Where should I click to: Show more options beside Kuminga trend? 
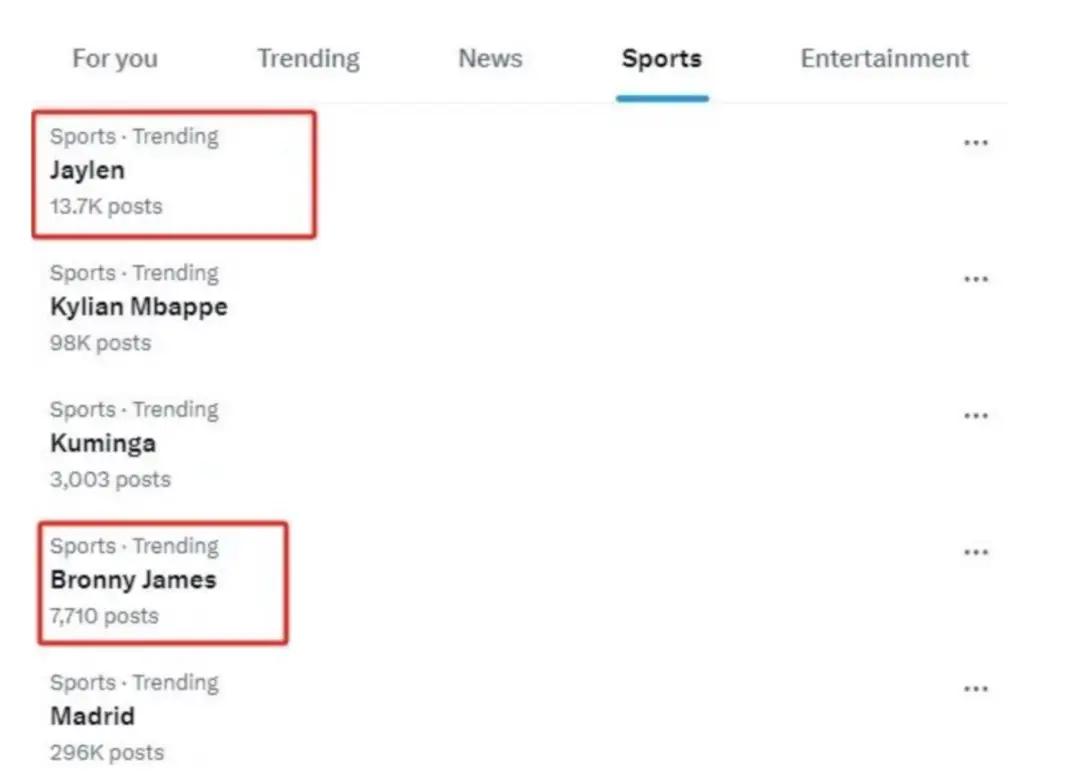pos(975,416)
